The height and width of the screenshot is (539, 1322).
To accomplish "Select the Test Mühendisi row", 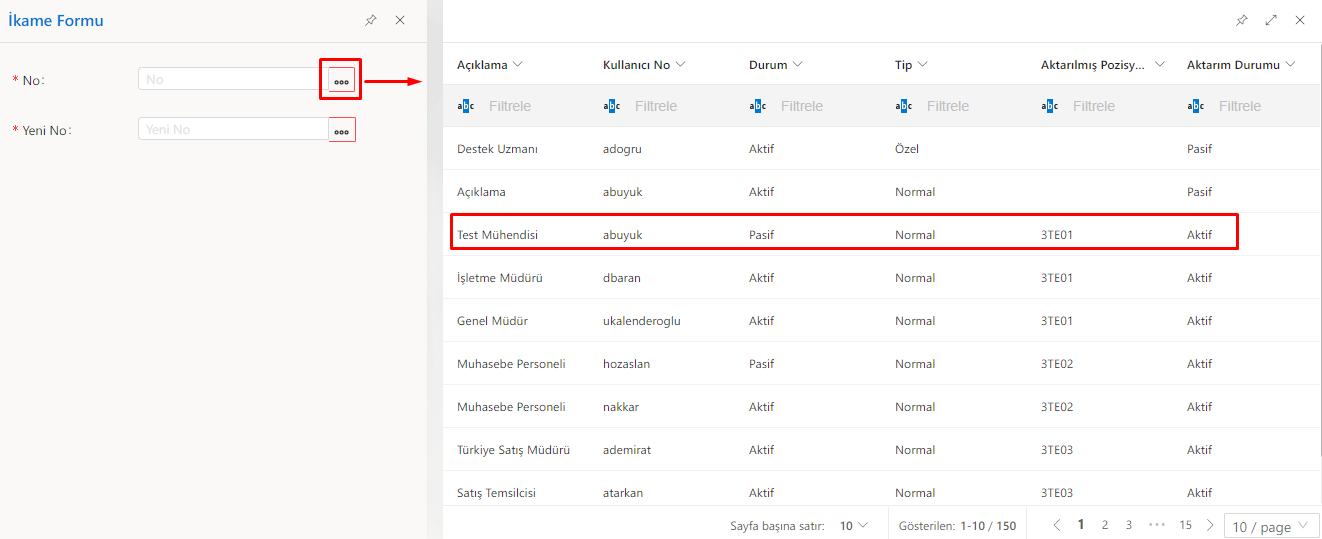I will 498,235.
